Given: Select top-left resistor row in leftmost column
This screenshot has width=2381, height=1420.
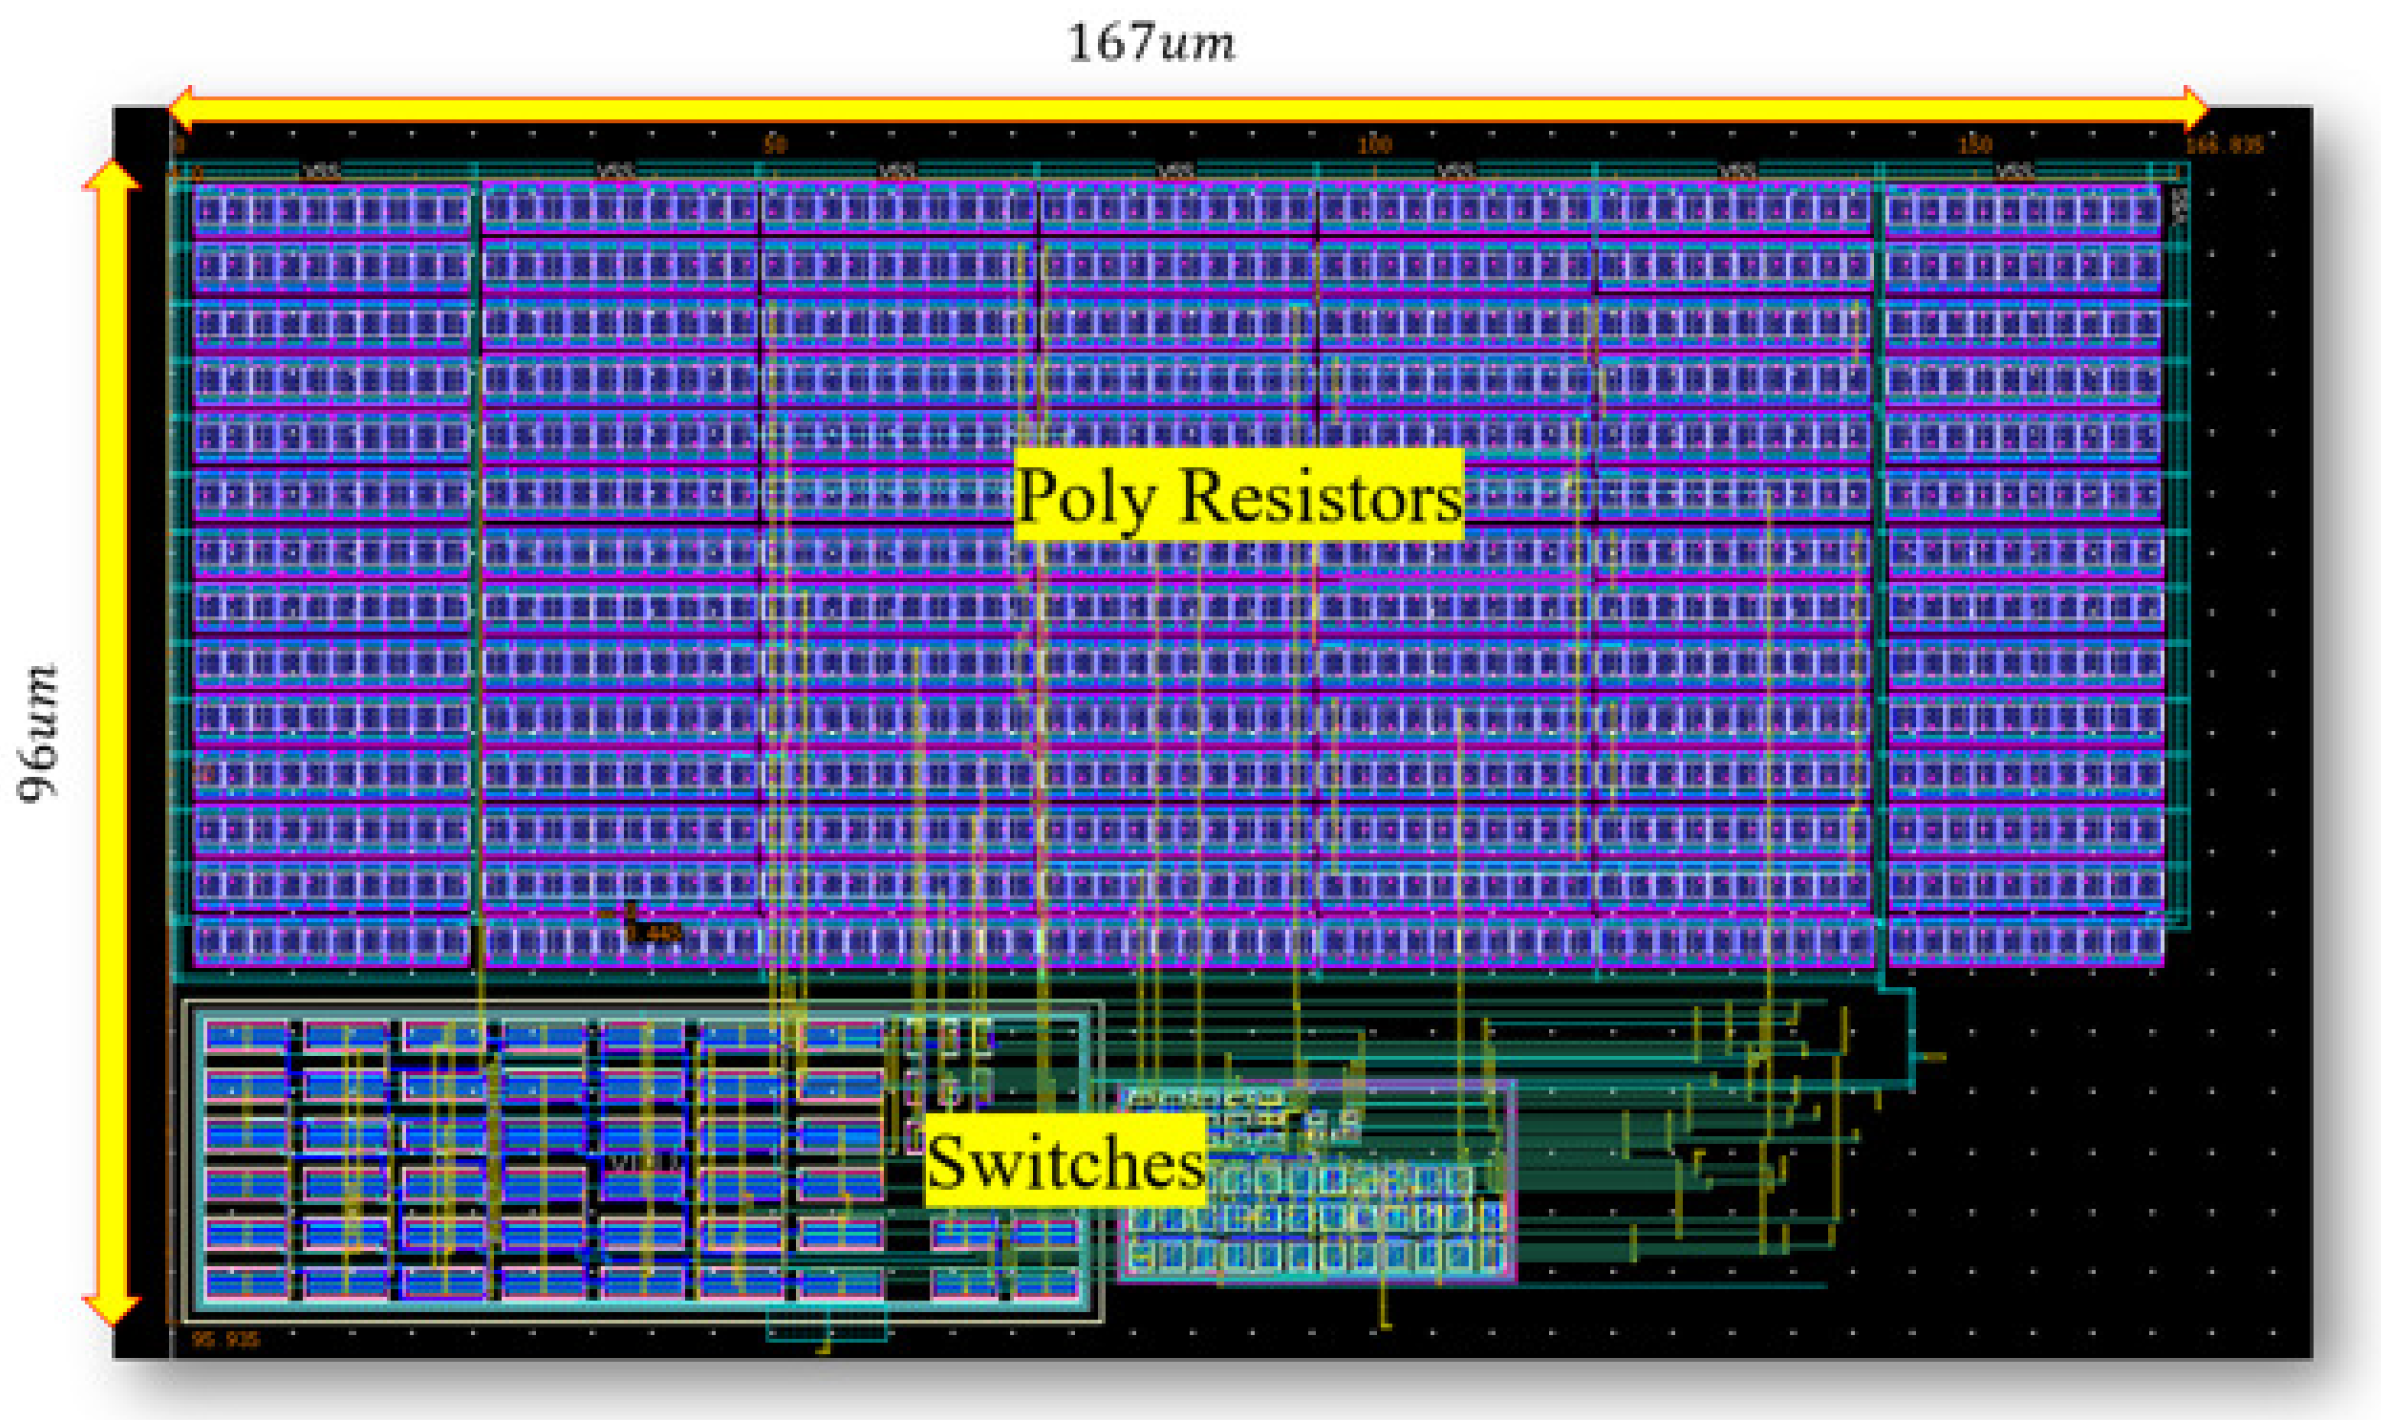Looking at the screenshot, I should (330, 211).
